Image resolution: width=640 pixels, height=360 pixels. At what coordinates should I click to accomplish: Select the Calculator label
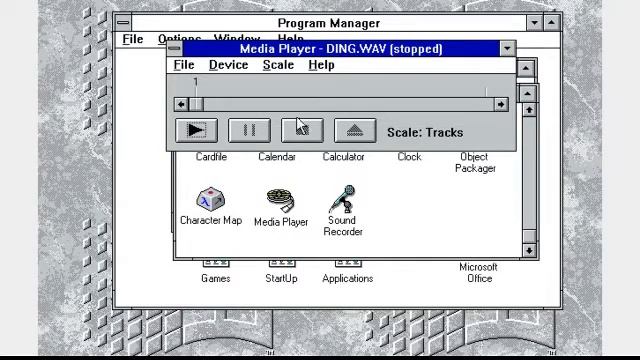pos(343,157)
